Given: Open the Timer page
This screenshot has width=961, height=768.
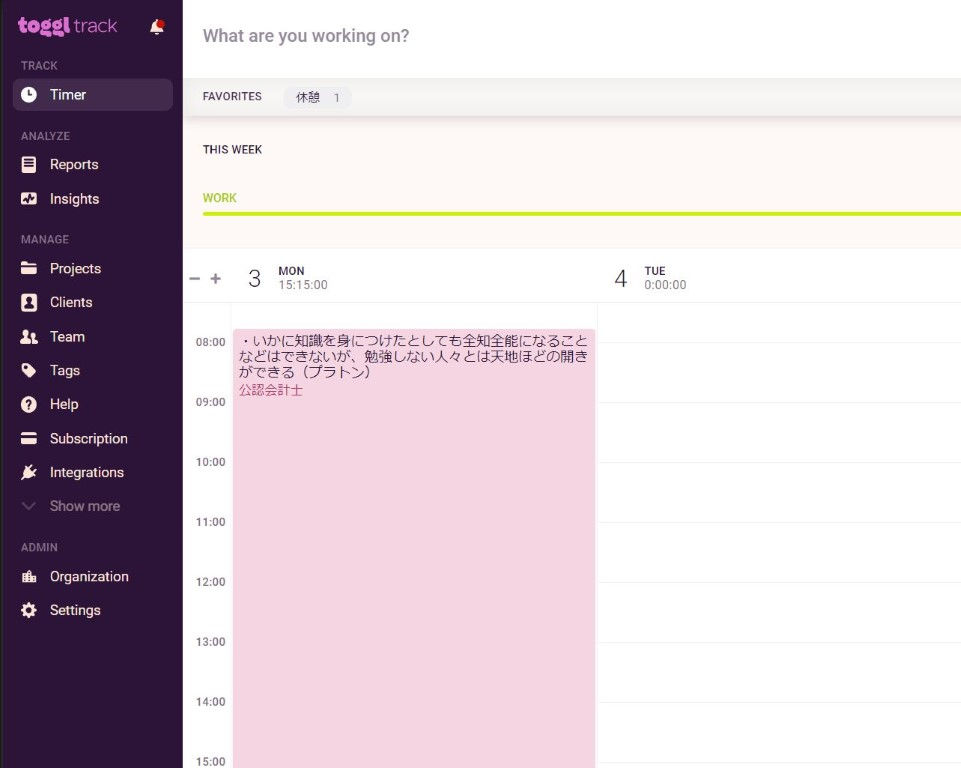Looking at the screenshot, I should coord(93,94).
